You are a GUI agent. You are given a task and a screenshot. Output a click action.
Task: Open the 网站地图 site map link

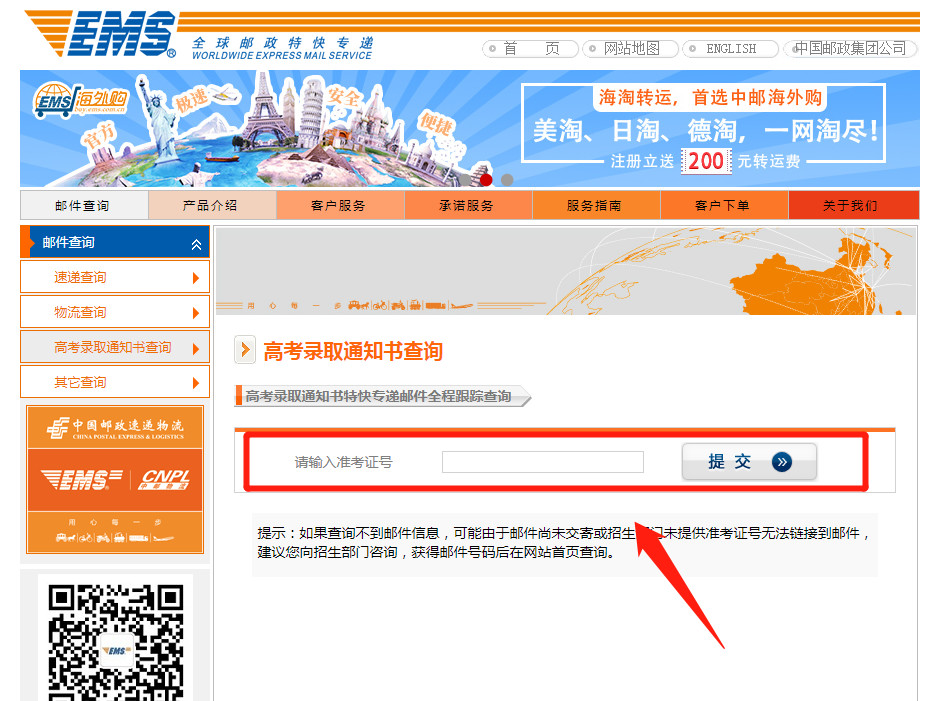click(630, 49)
